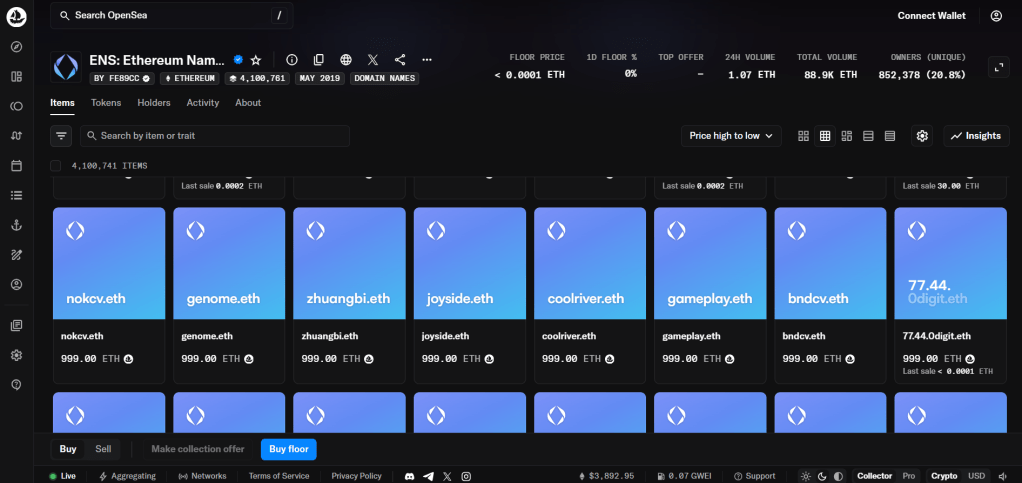Switch to the Holders tab
Screen dimensions: 1022x483
click(x=154, y=103)
